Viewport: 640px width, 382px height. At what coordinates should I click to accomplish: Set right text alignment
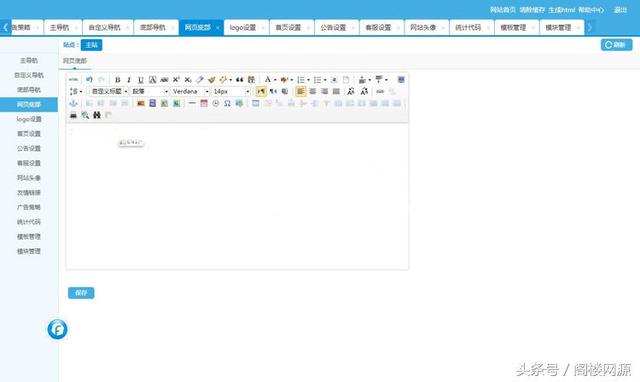[324, 91]
